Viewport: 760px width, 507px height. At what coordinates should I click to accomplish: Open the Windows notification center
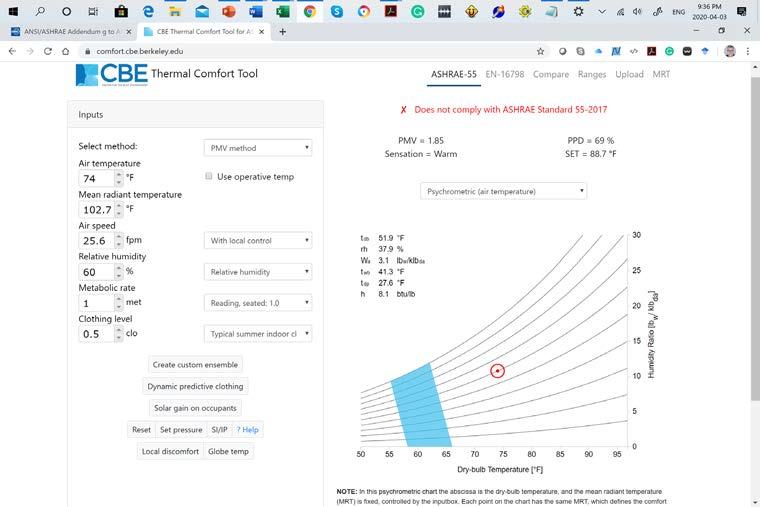(742, 12)
